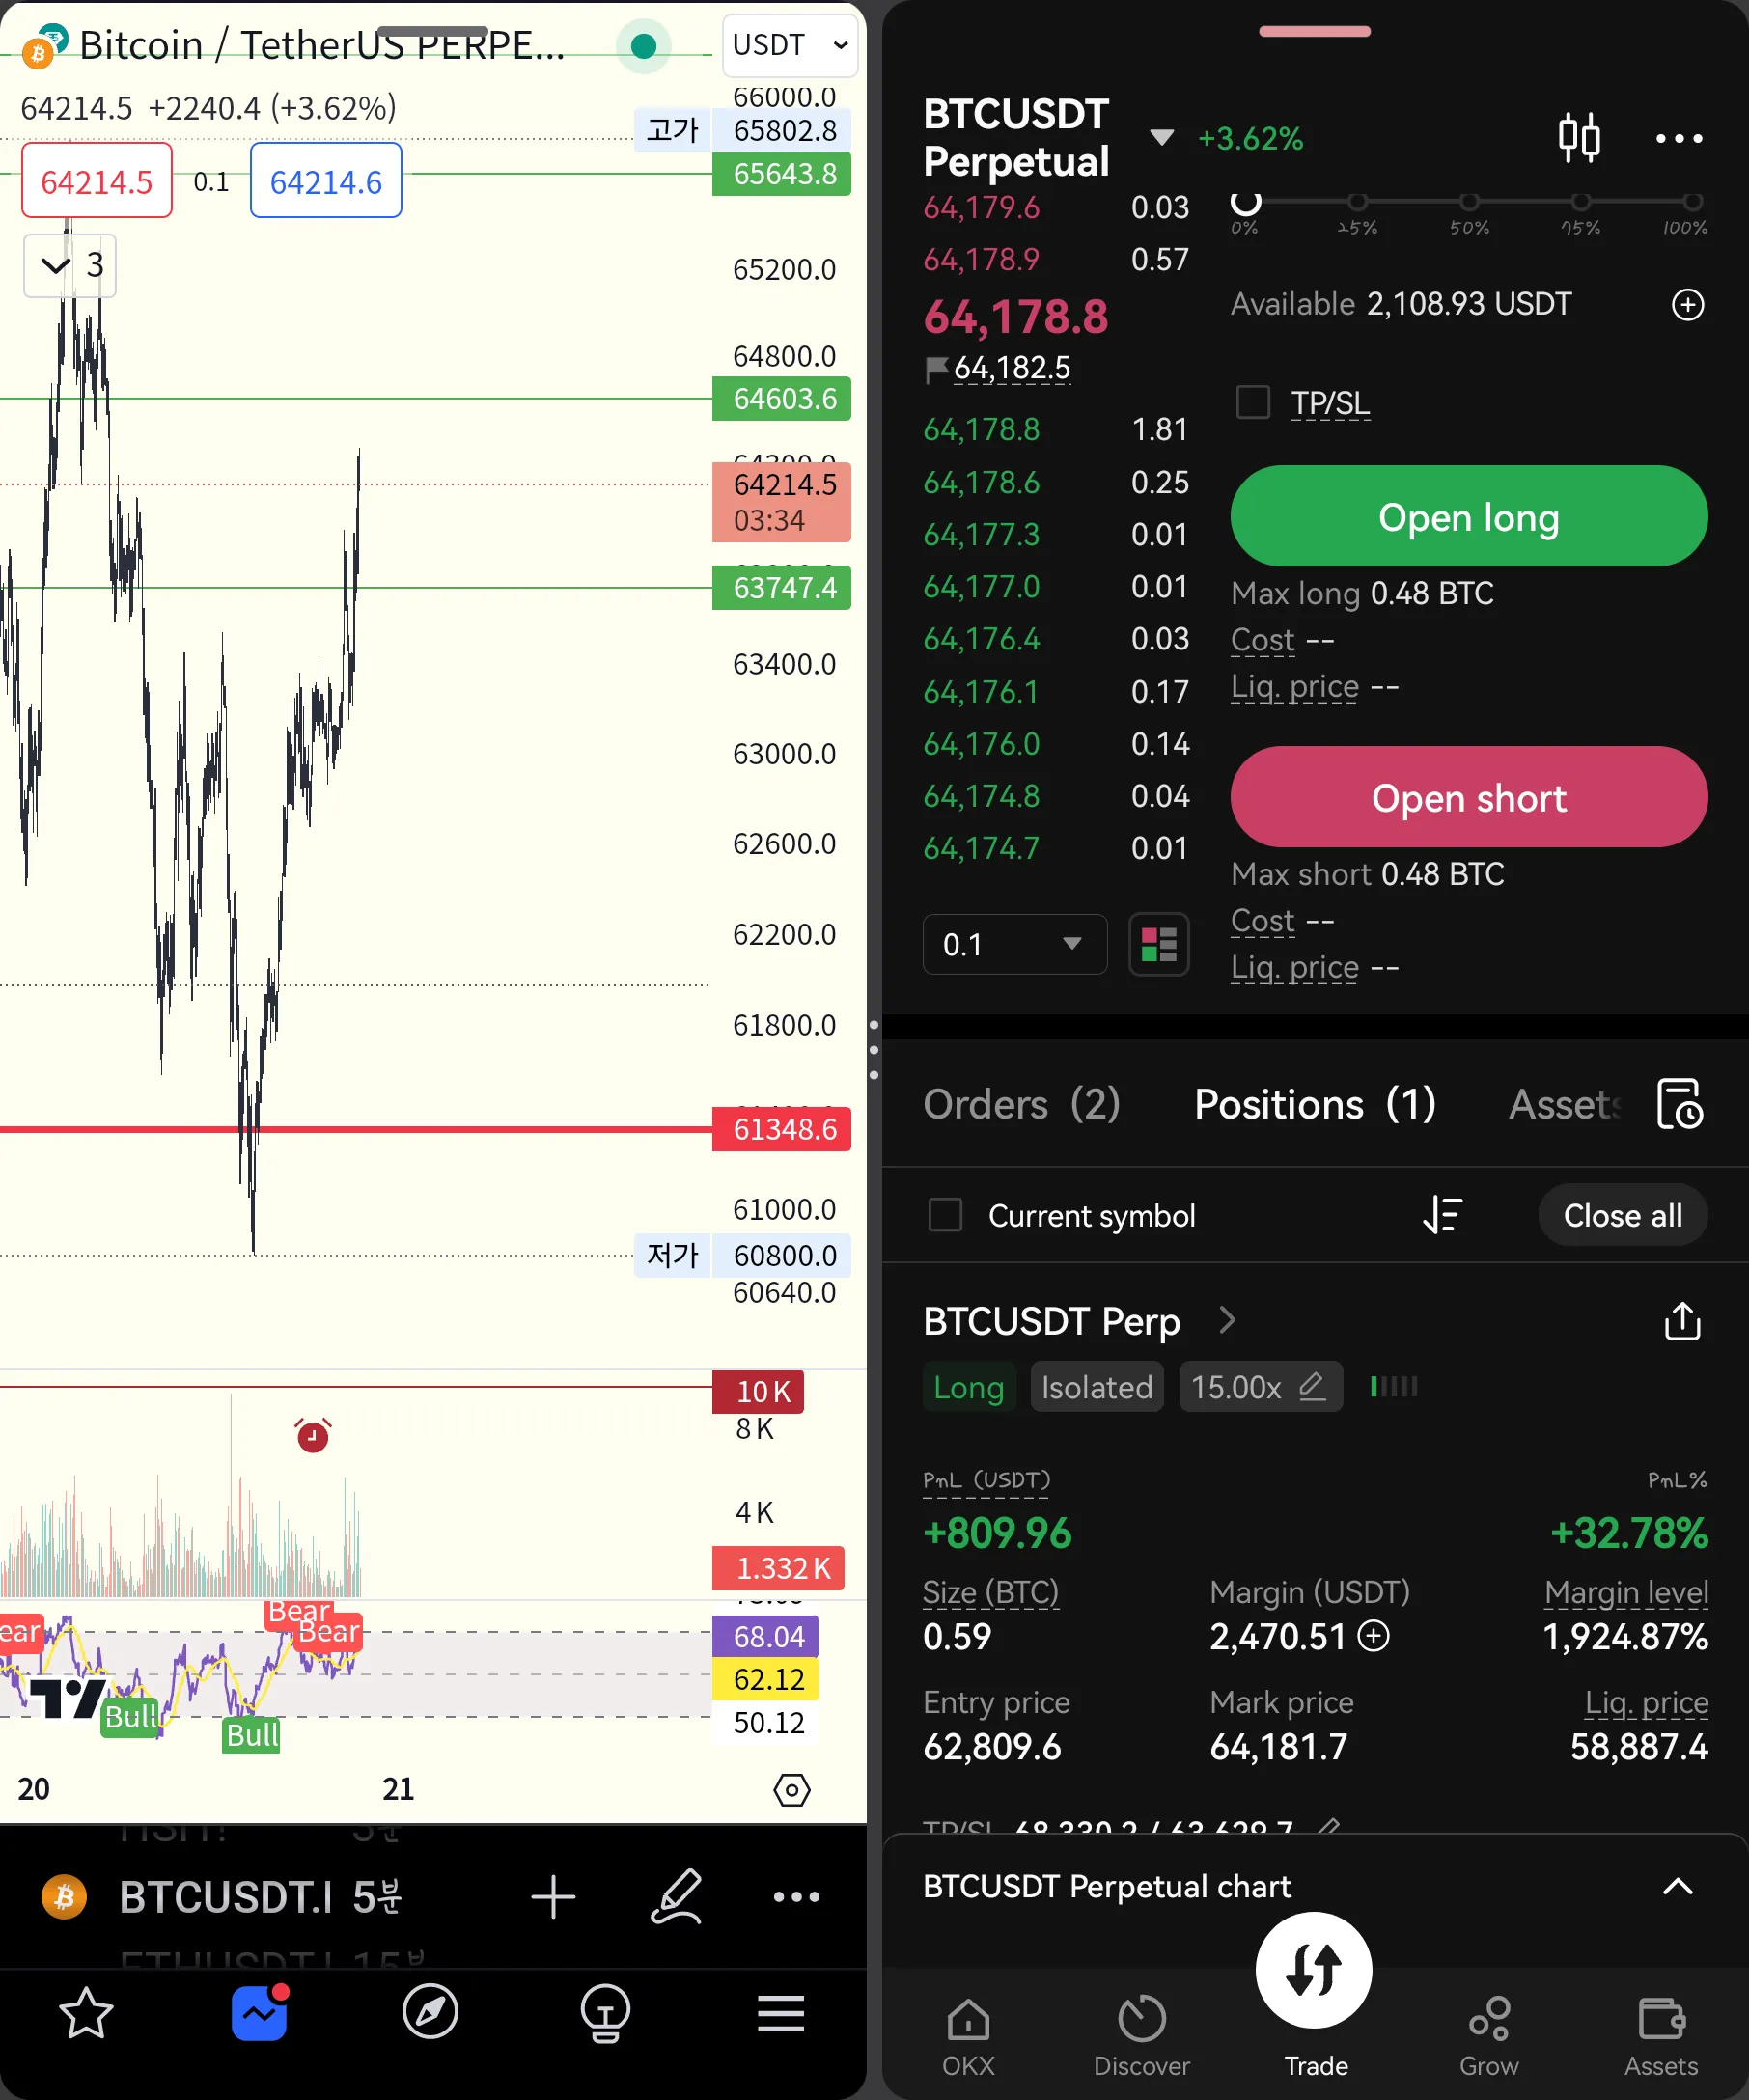
Task: Collapse the BTCUSDT Perpetual chart panel
Action: (1678, 1886)
